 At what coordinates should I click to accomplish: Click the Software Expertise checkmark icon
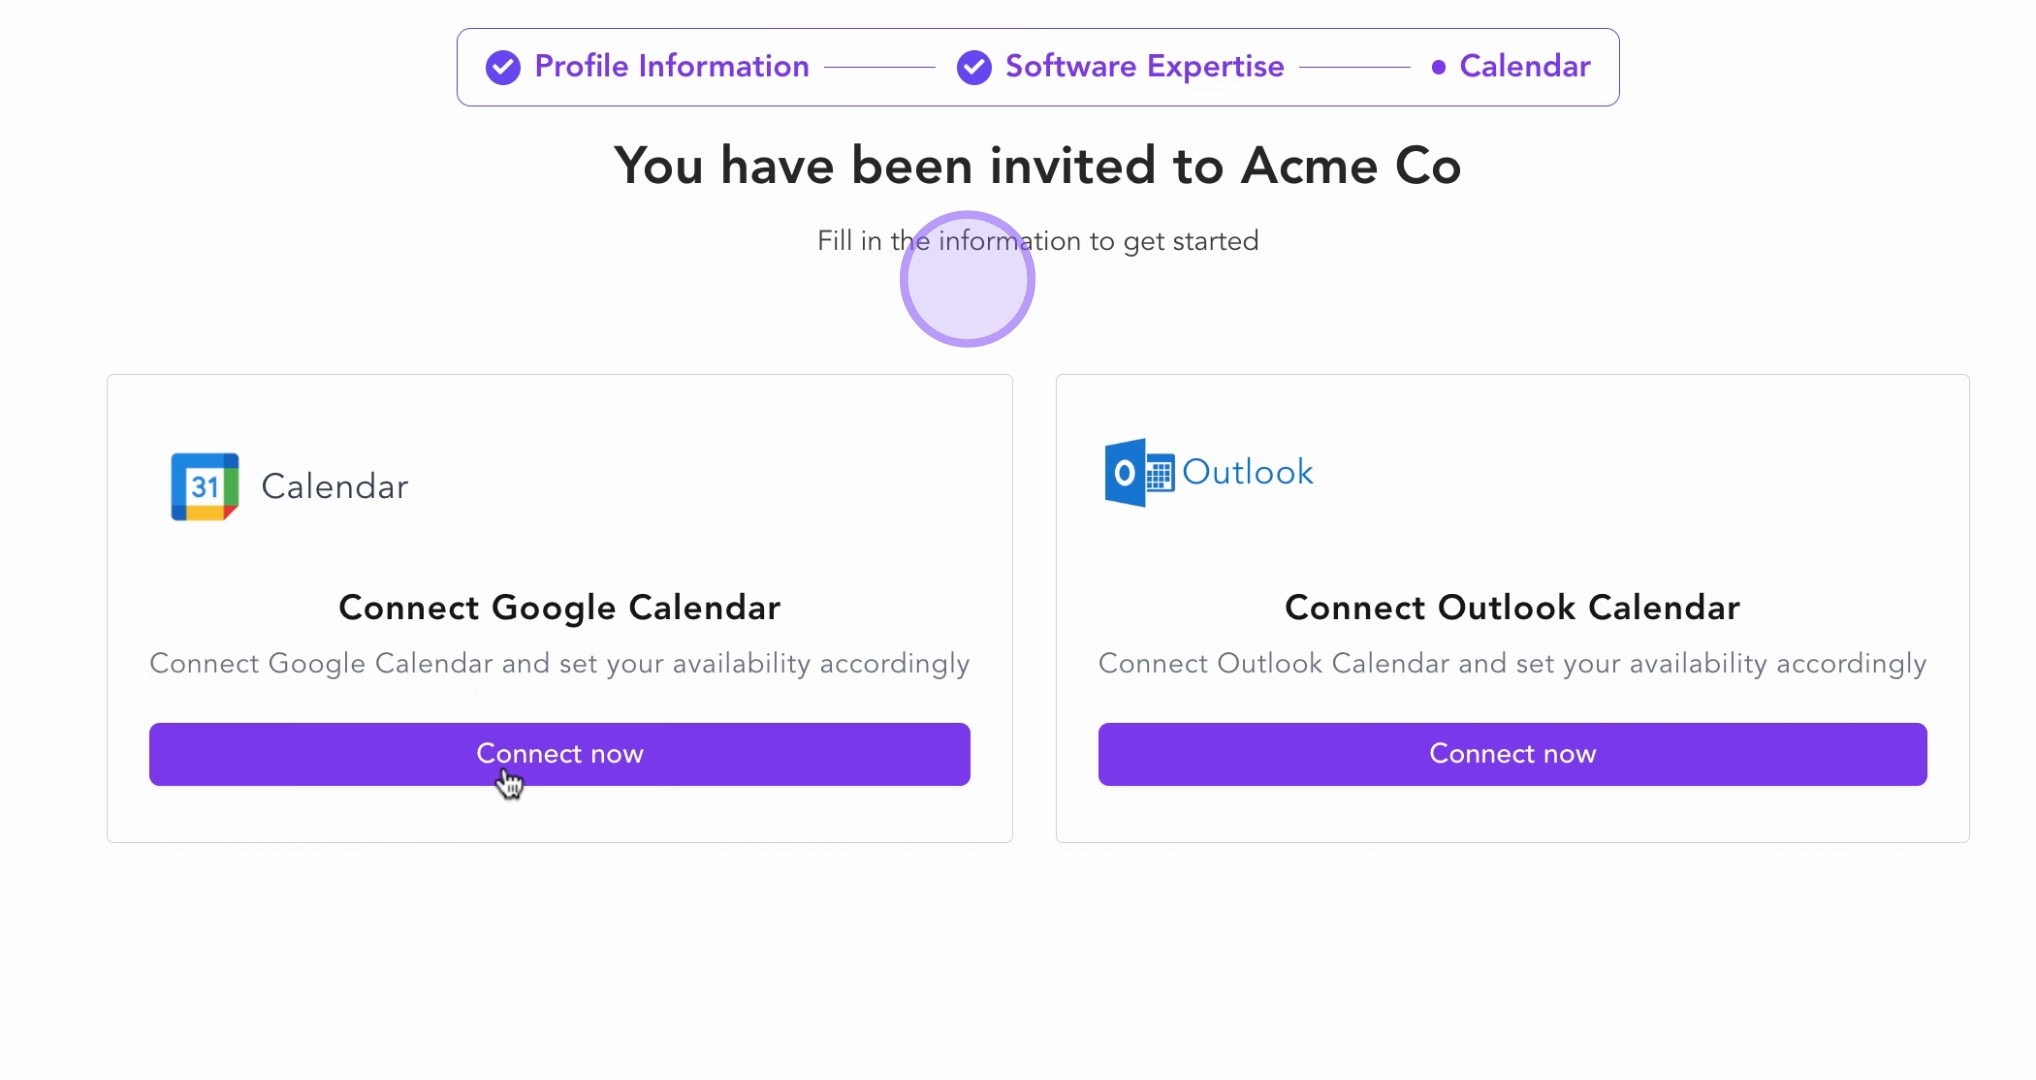pyautogui.click(x=974, y=67)
